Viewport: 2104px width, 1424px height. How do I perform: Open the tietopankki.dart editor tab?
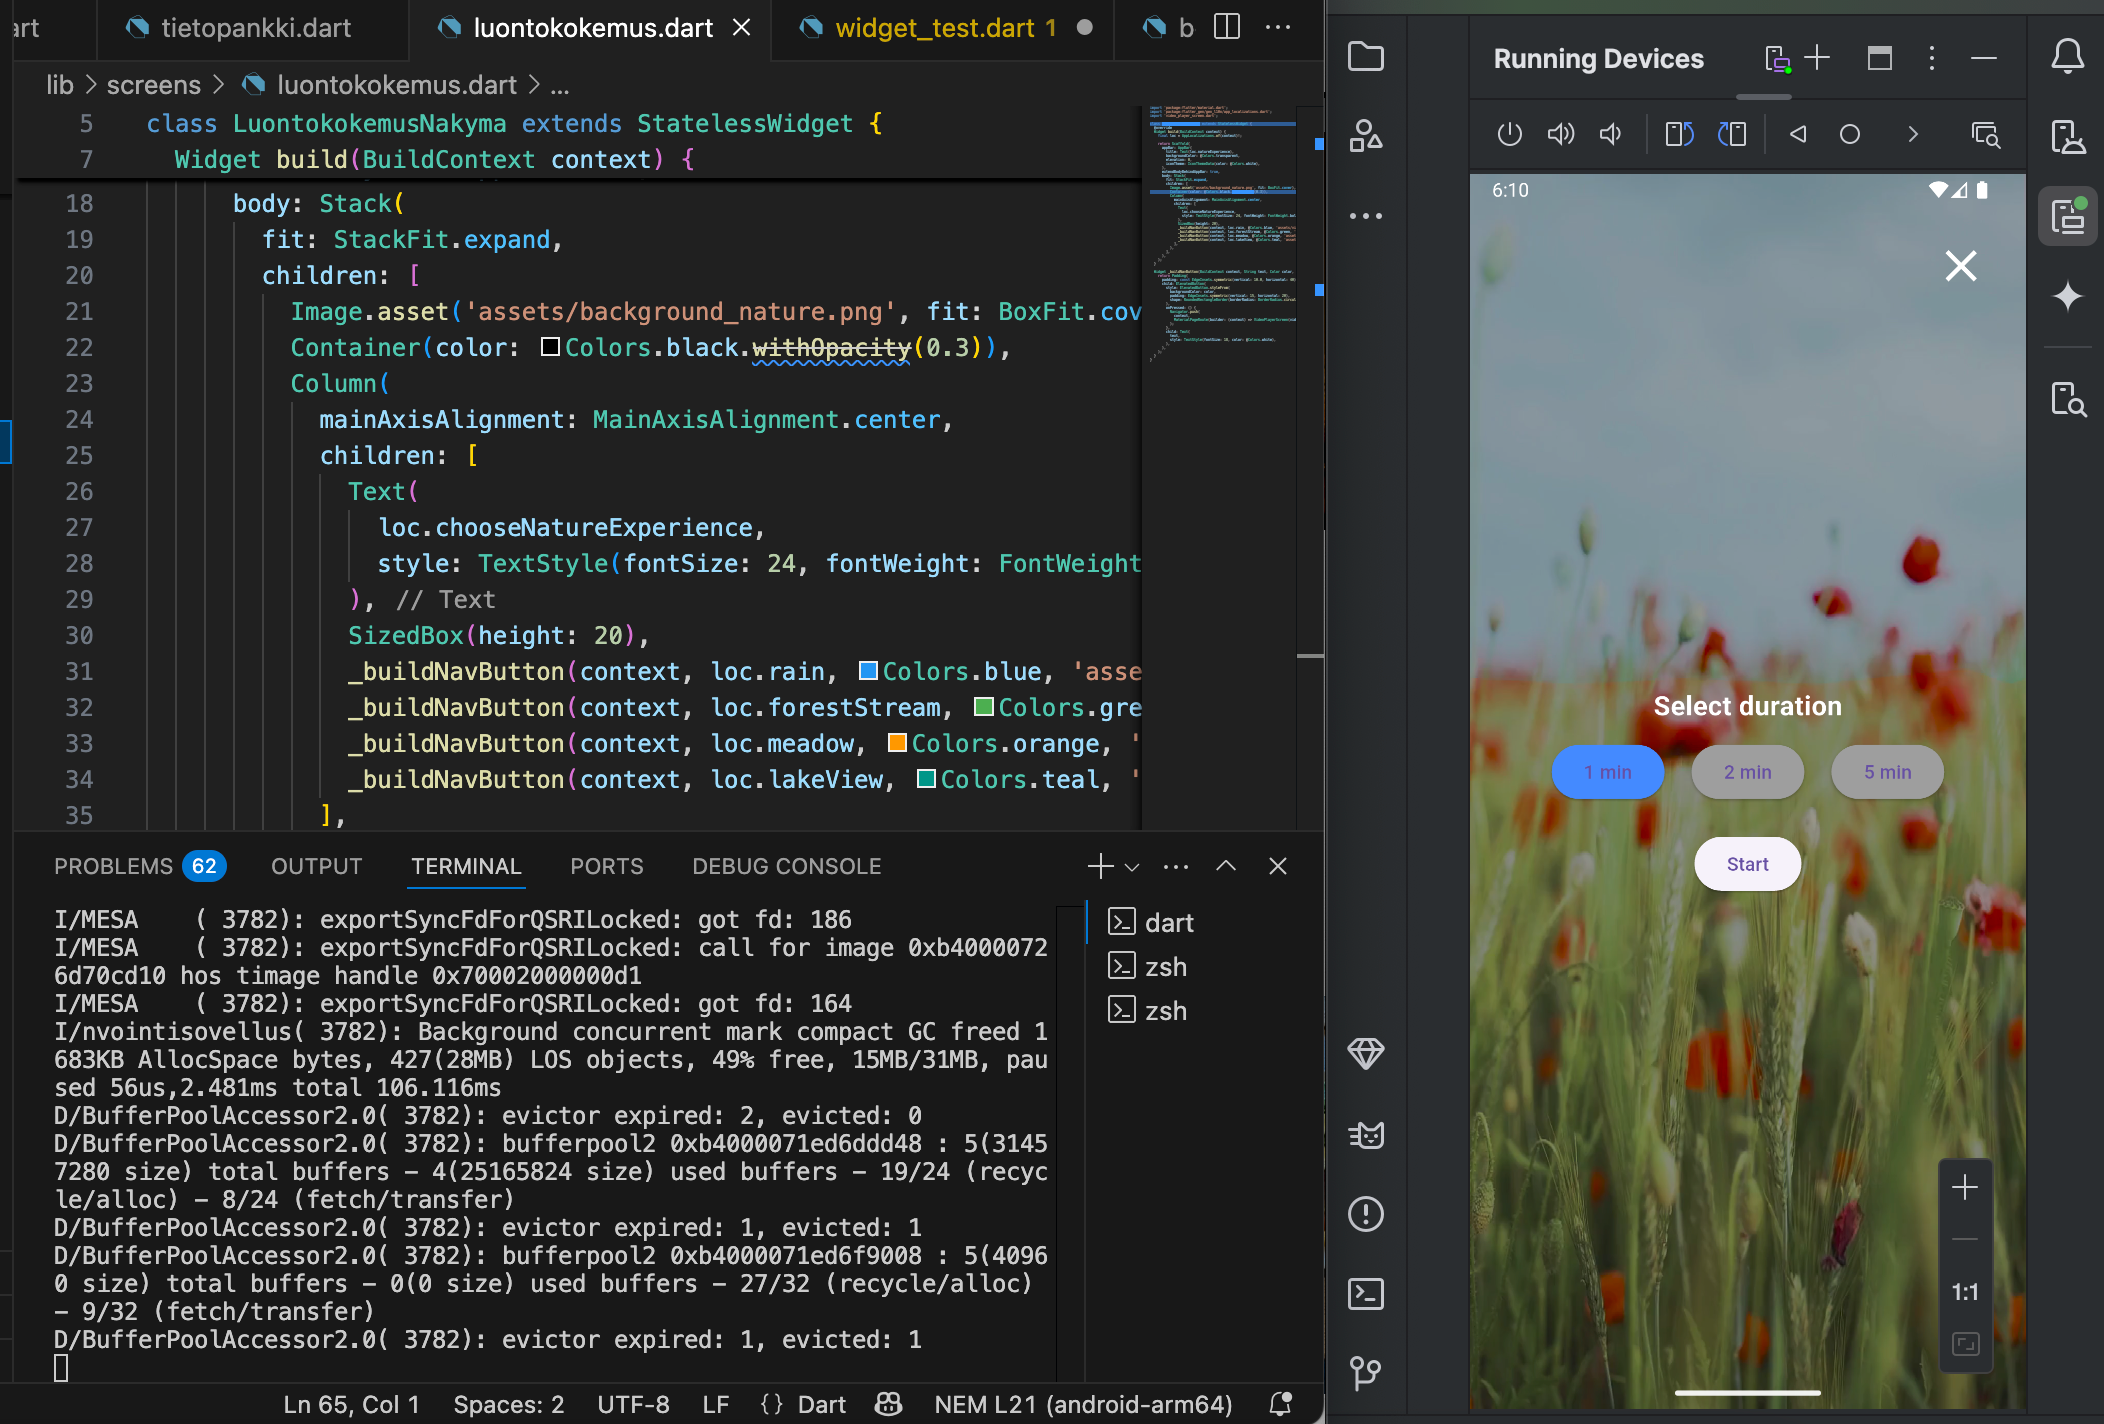coord(256,28)
